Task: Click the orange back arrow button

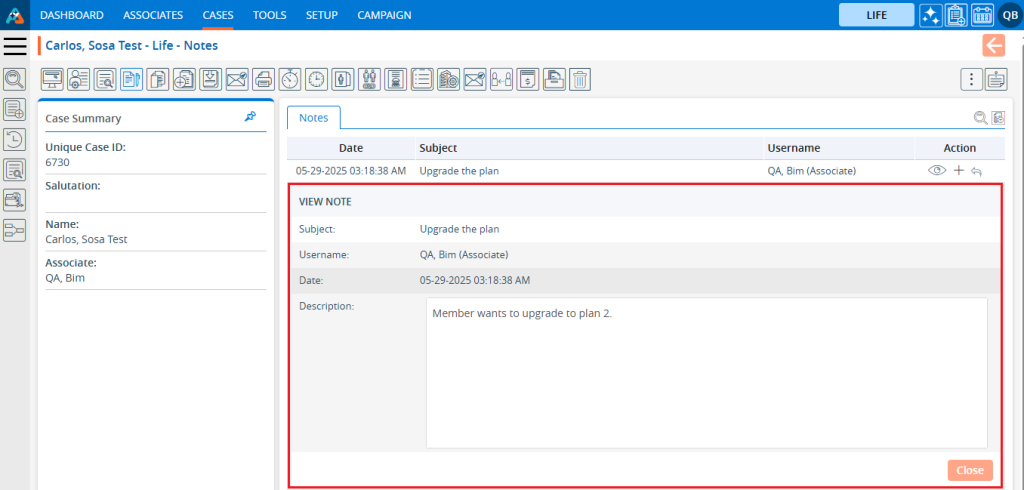Action: [993, 45]
